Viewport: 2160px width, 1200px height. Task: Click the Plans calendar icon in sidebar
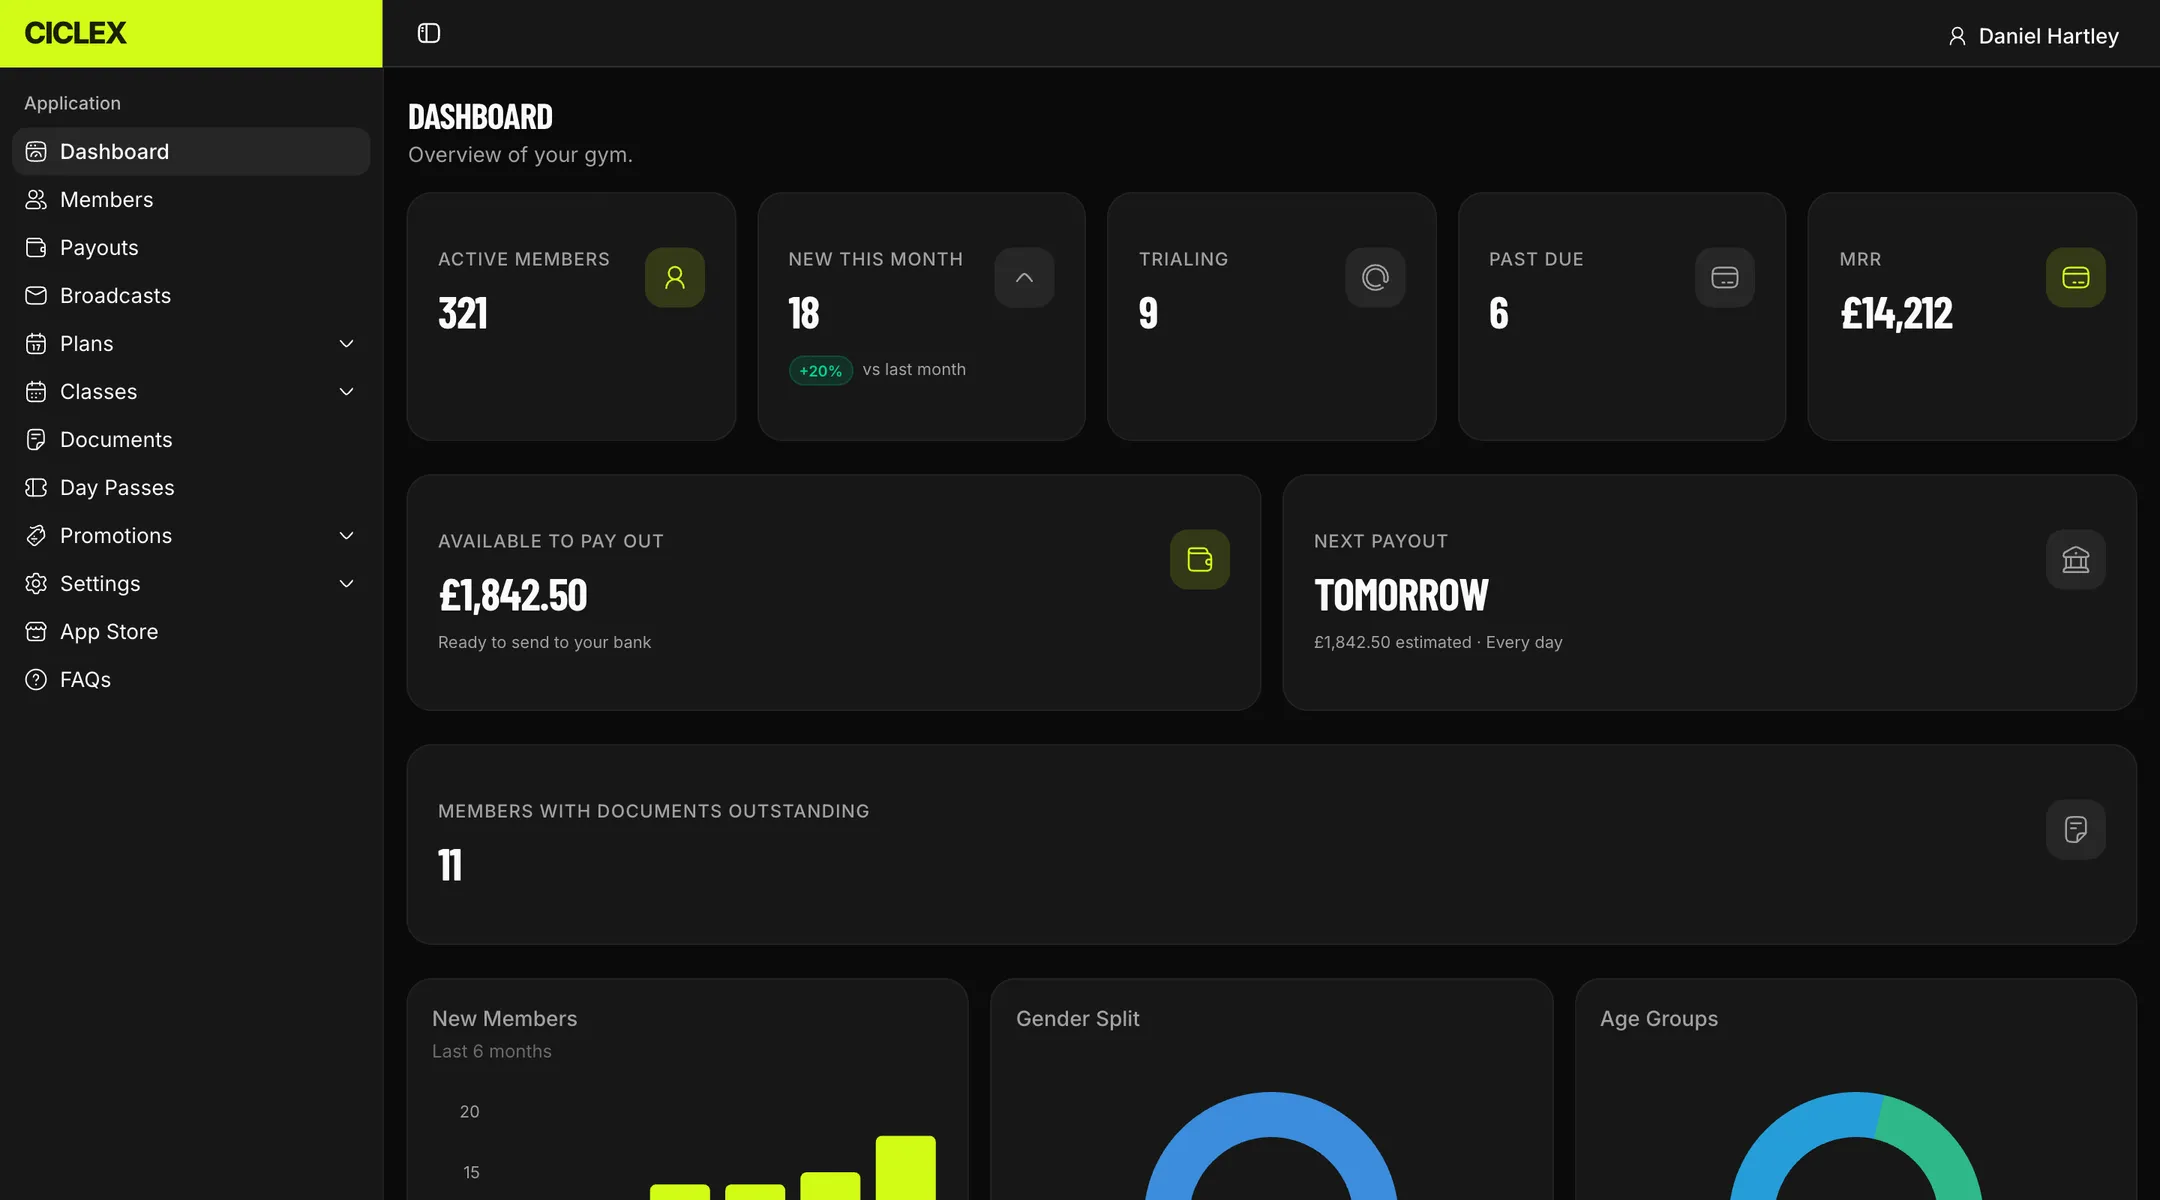[36, 343]
